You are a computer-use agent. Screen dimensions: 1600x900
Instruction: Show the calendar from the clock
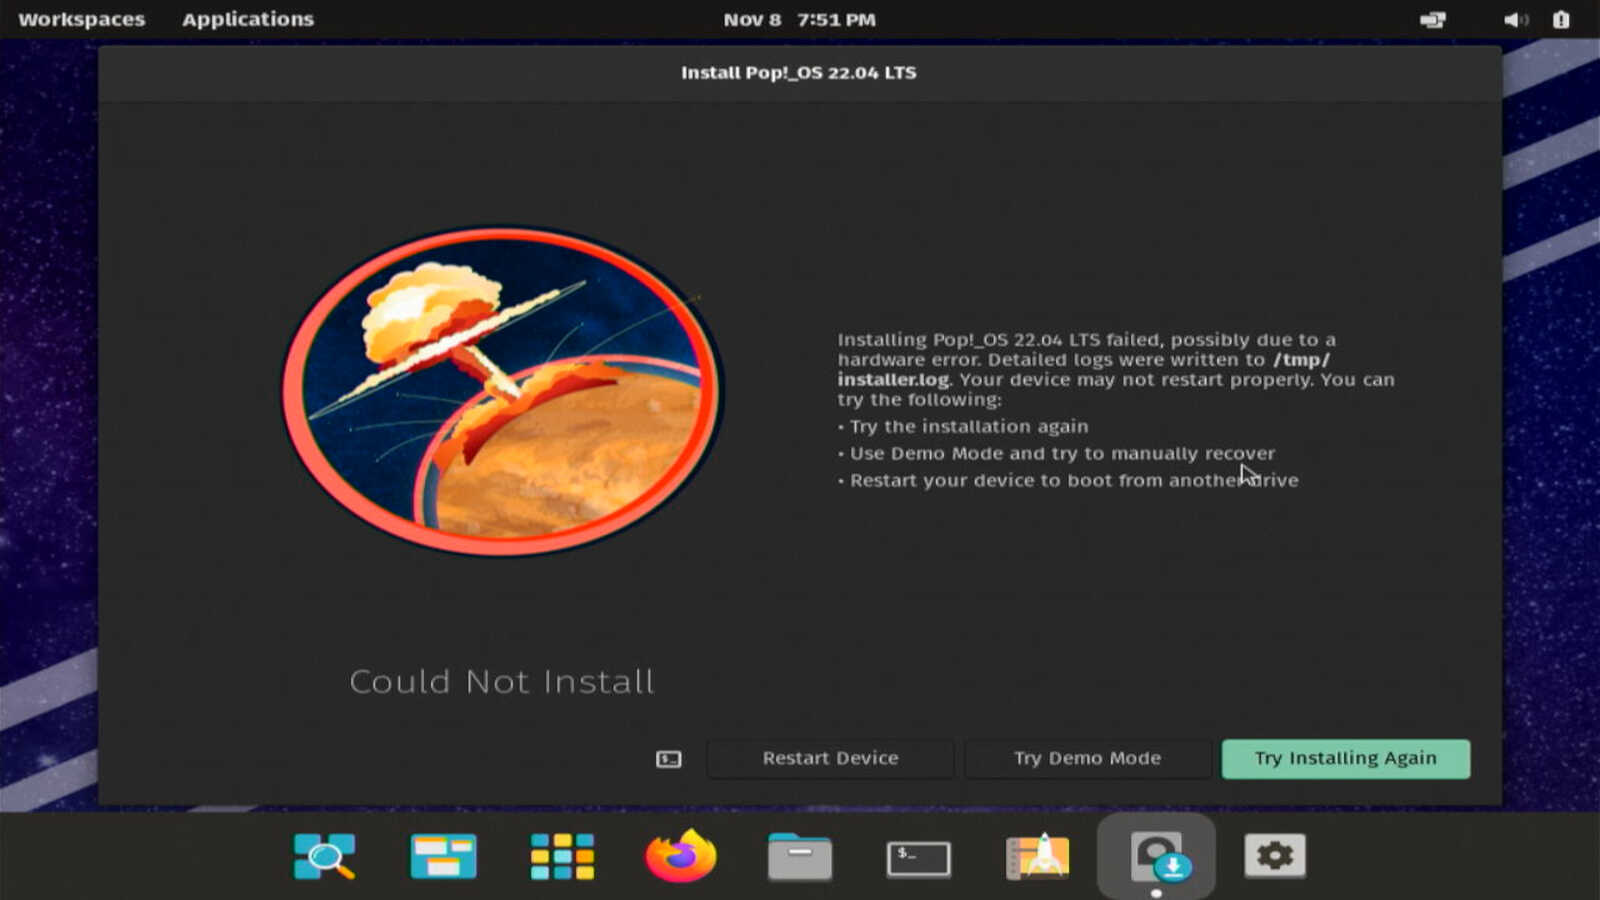(x=800, y=19)
